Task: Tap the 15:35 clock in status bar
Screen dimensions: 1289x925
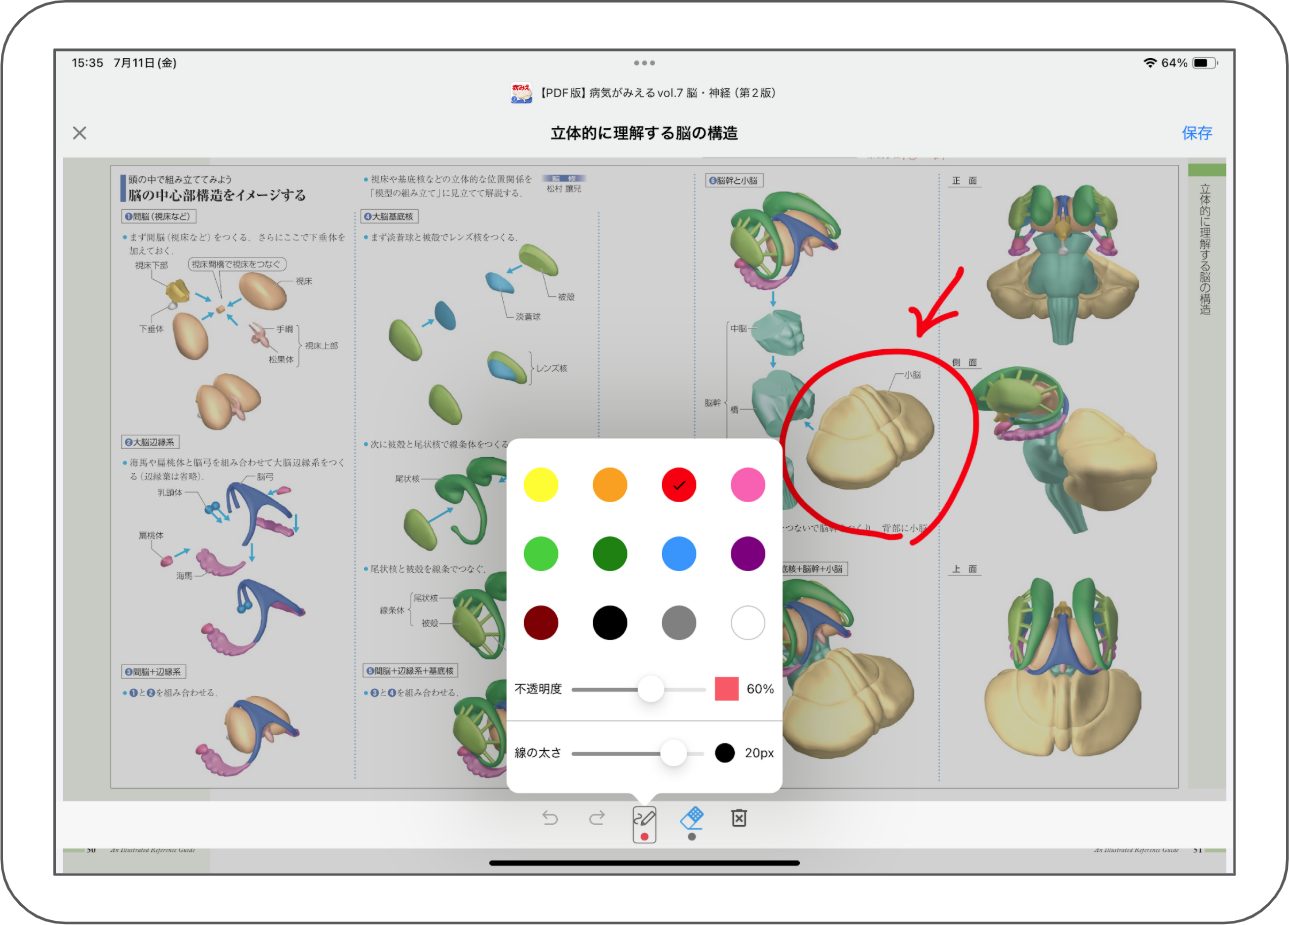Action: coord(87,63)
